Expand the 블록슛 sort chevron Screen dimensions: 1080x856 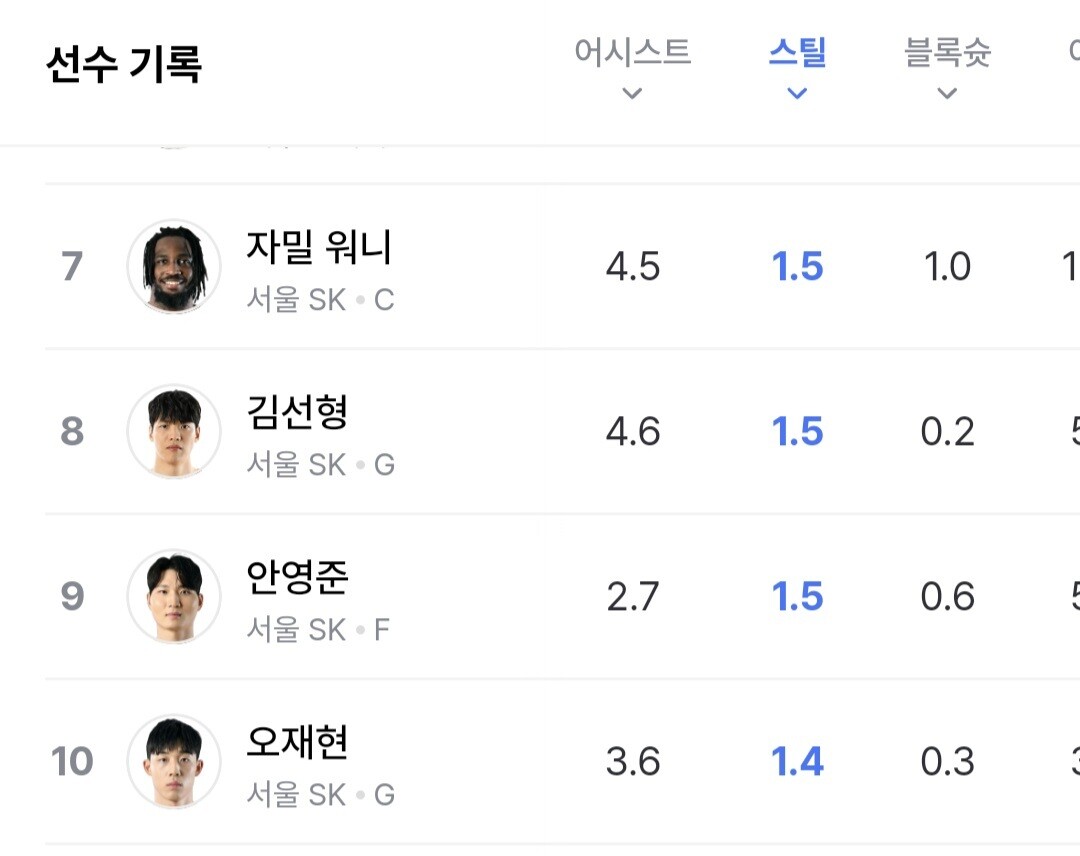(x=947, y=94)
